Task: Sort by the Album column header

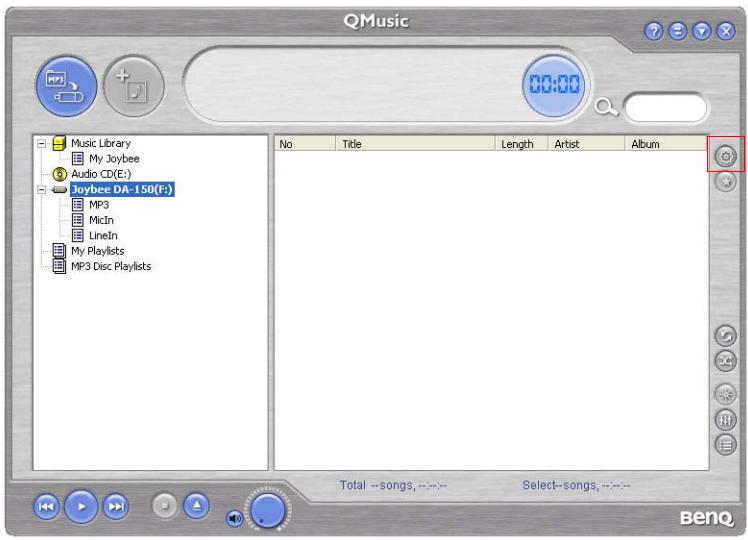Action: click(x=666, y=144)
